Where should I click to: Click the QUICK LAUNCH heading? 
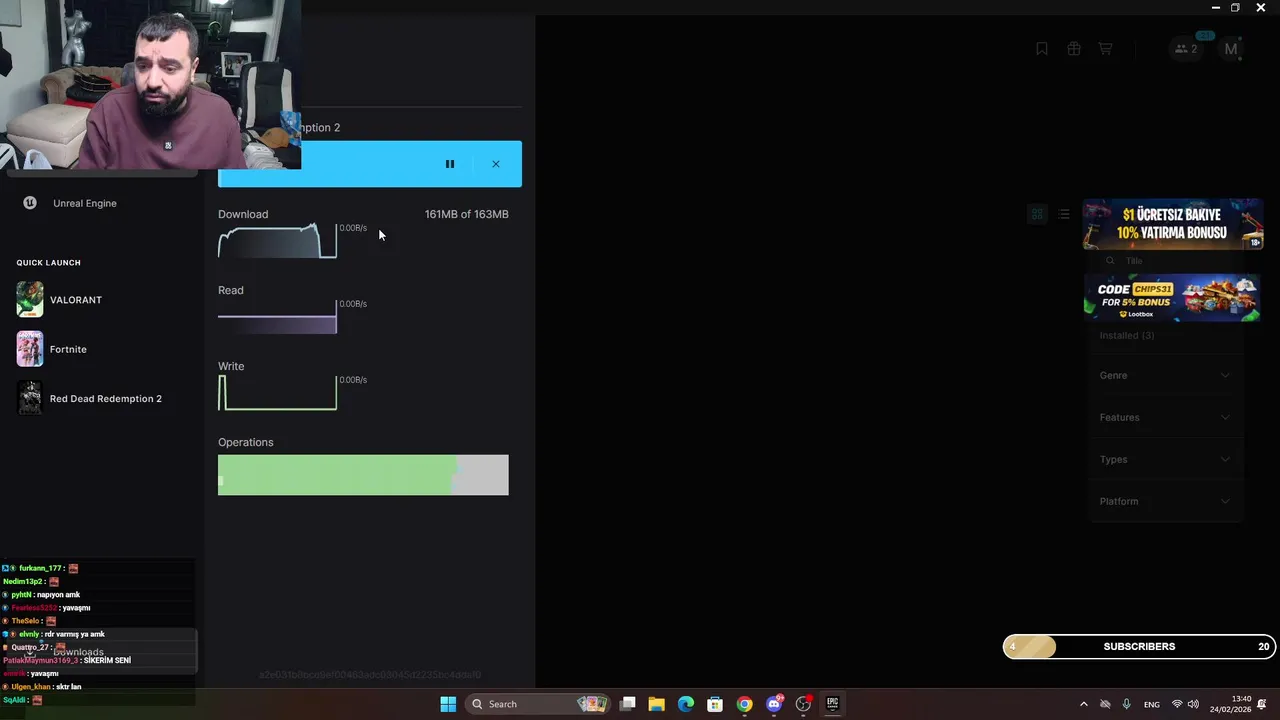tap(48, 263)
